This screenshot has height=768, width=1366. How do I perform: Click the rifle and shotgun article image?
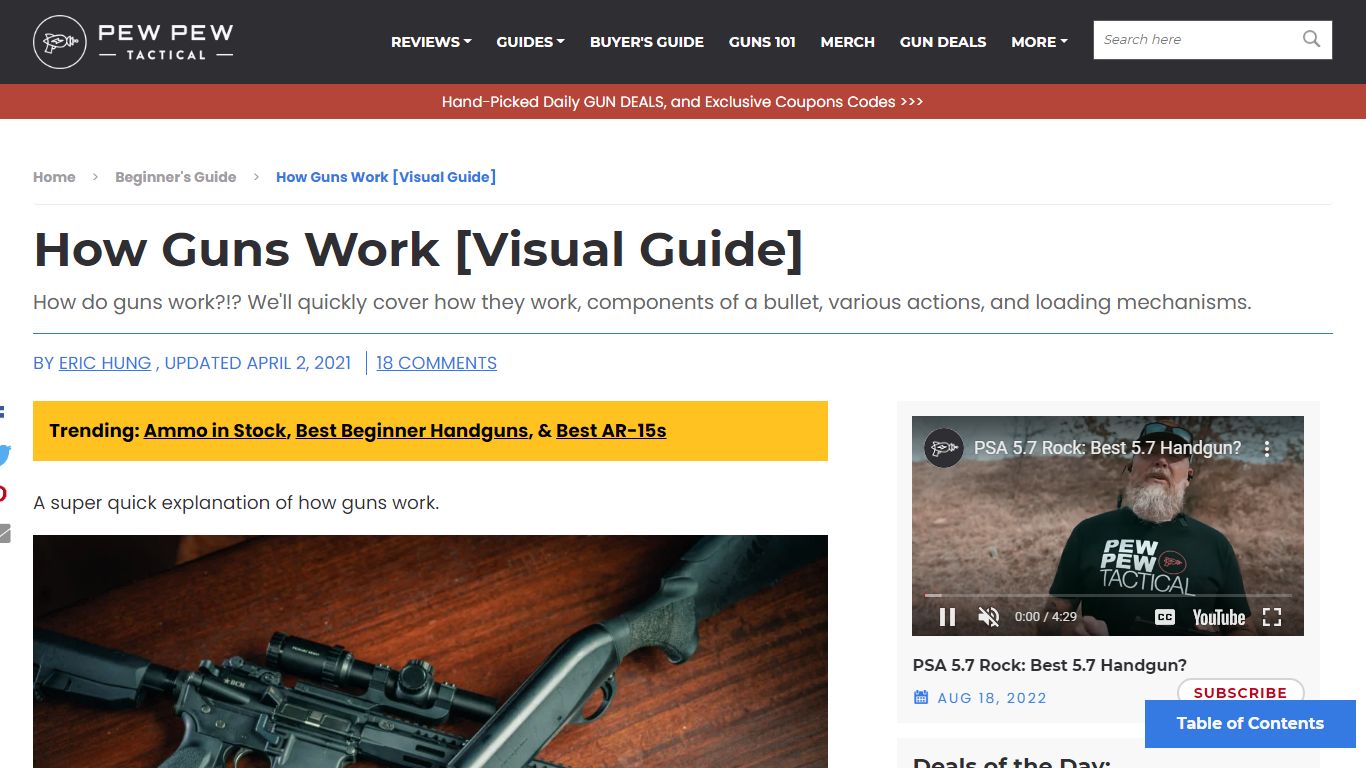pyautogui.click(x=430, y=651)
